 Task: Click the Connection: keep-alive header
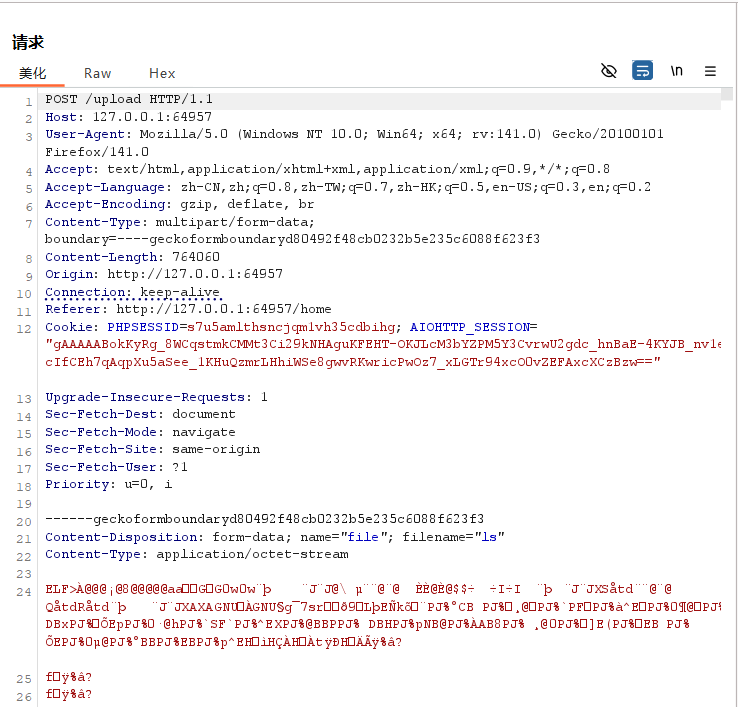[x=133, y=292]
